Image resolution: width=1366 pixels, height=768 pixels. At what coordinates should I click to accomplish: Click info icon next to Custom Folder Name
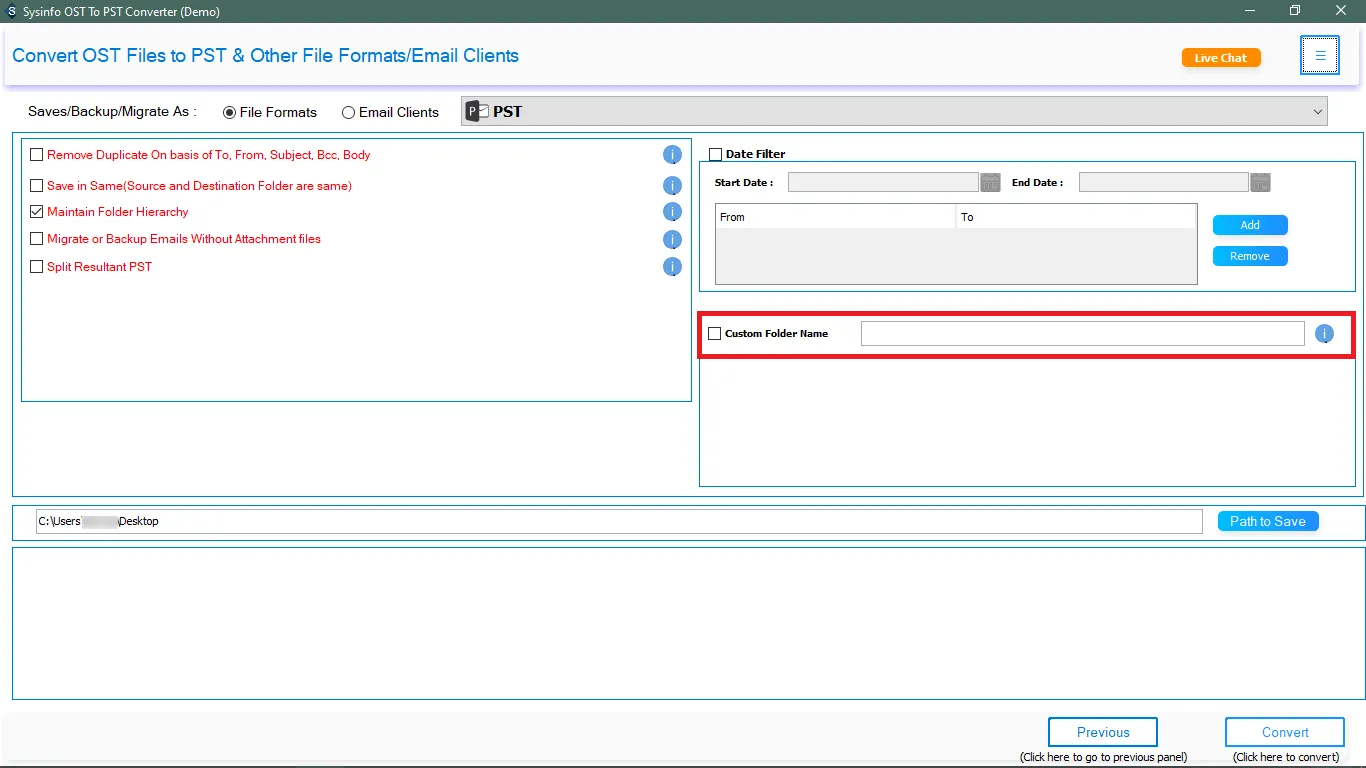(1324, 334)
